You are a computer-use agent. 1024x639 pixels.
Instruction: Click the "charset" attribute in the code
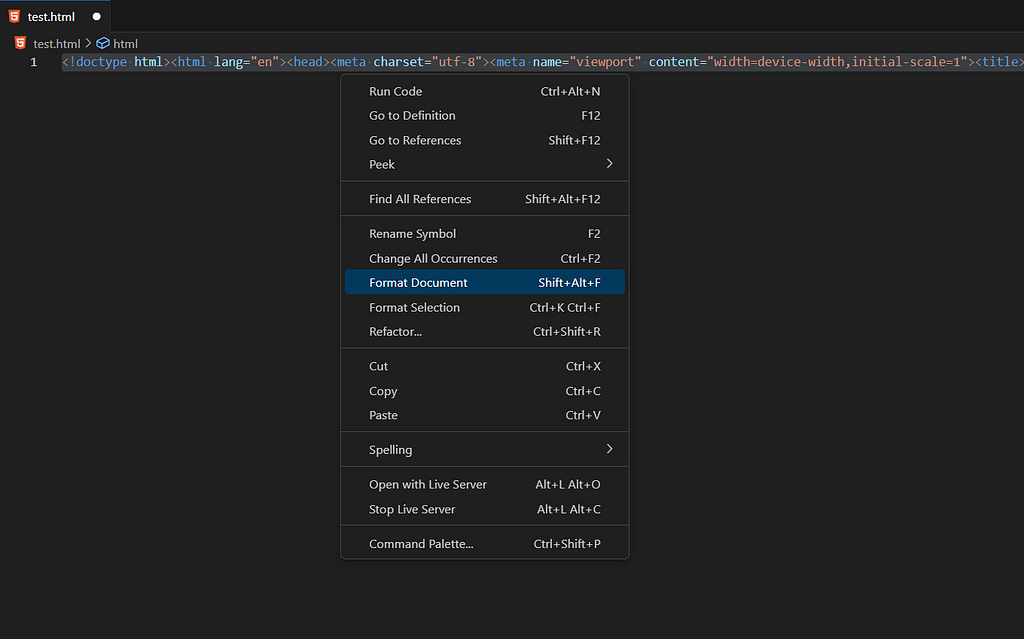(398, 62)
